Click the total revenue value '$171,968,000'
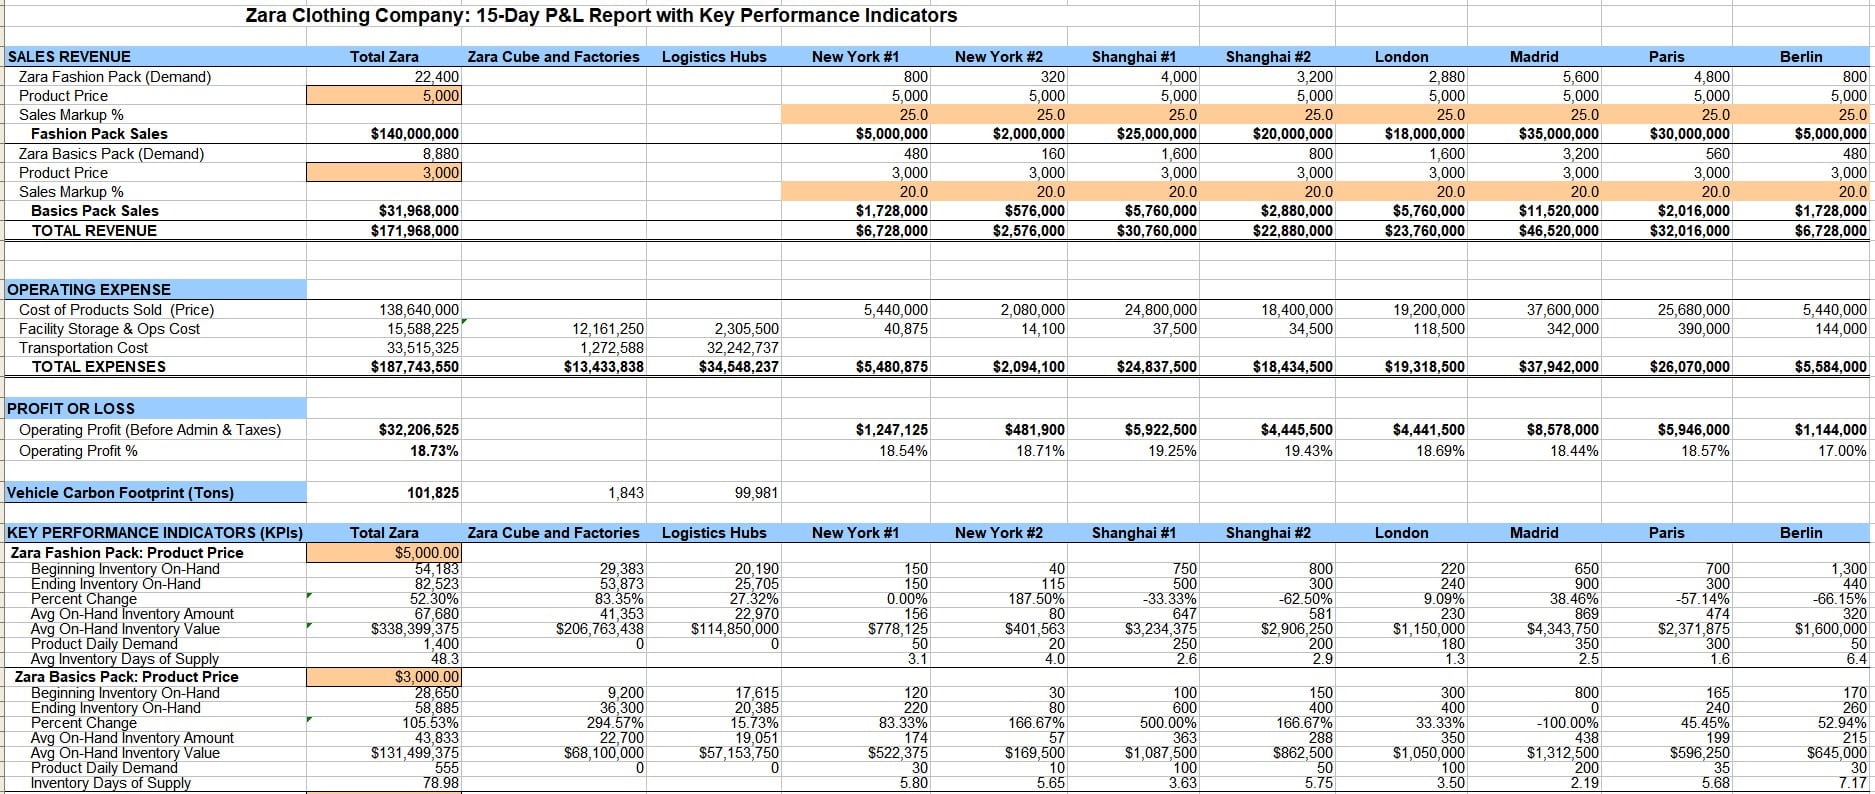 (x=414, y=231)
